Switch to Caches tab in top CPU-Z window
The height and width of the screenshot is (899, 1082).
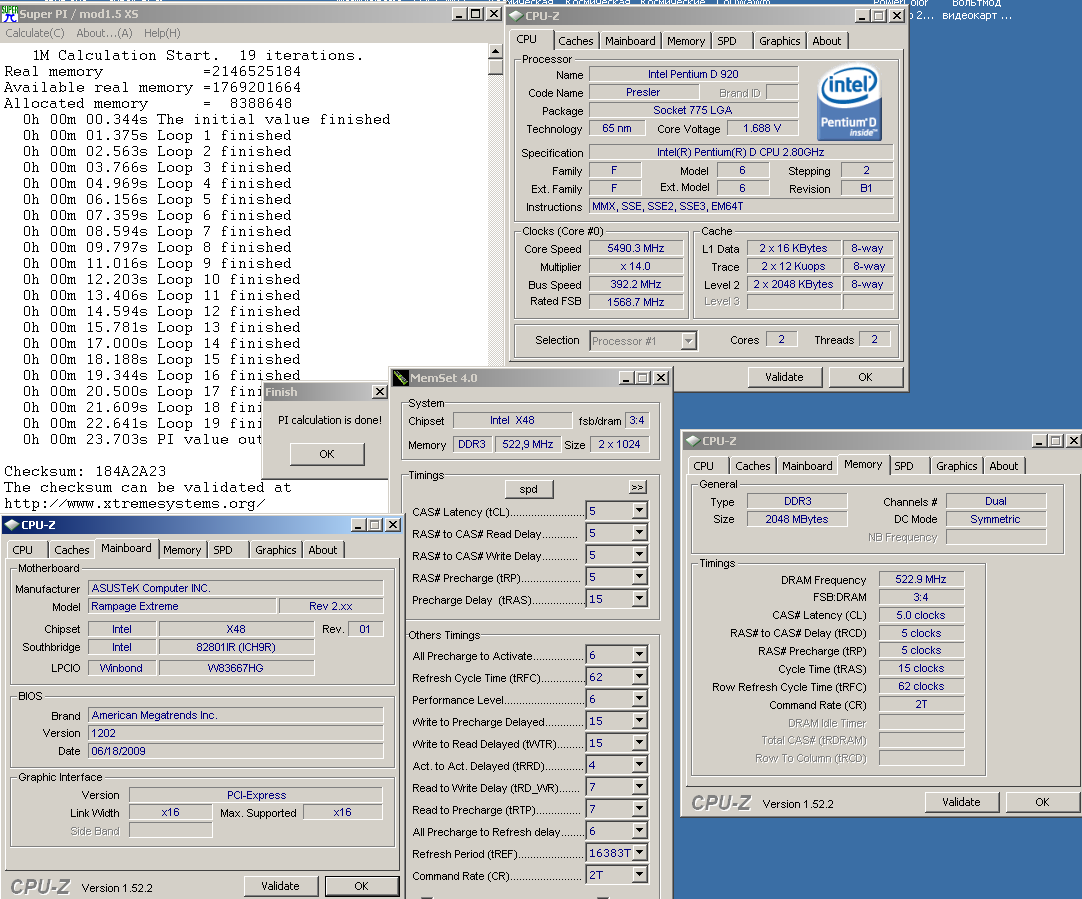pyautogui.click(x=576, y=41)
